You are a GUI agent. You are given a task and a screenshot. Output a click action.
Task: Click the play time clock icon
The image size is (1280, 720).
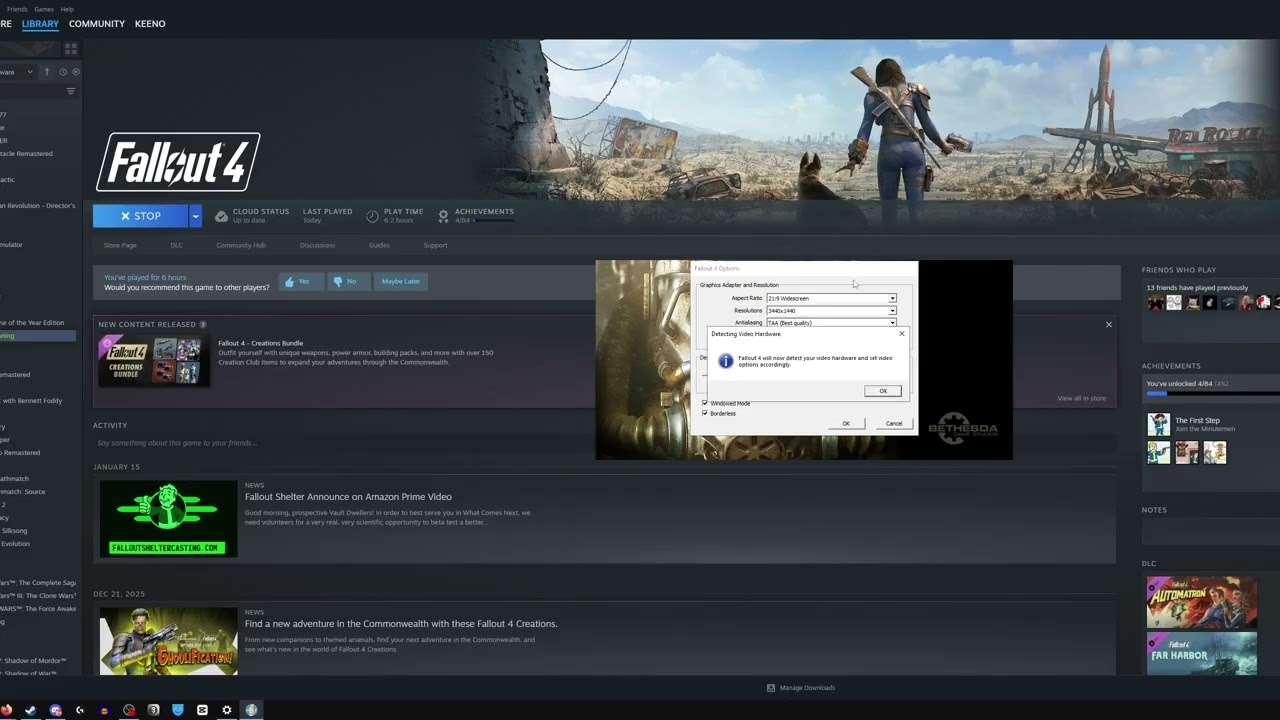[x=372, y=216]
